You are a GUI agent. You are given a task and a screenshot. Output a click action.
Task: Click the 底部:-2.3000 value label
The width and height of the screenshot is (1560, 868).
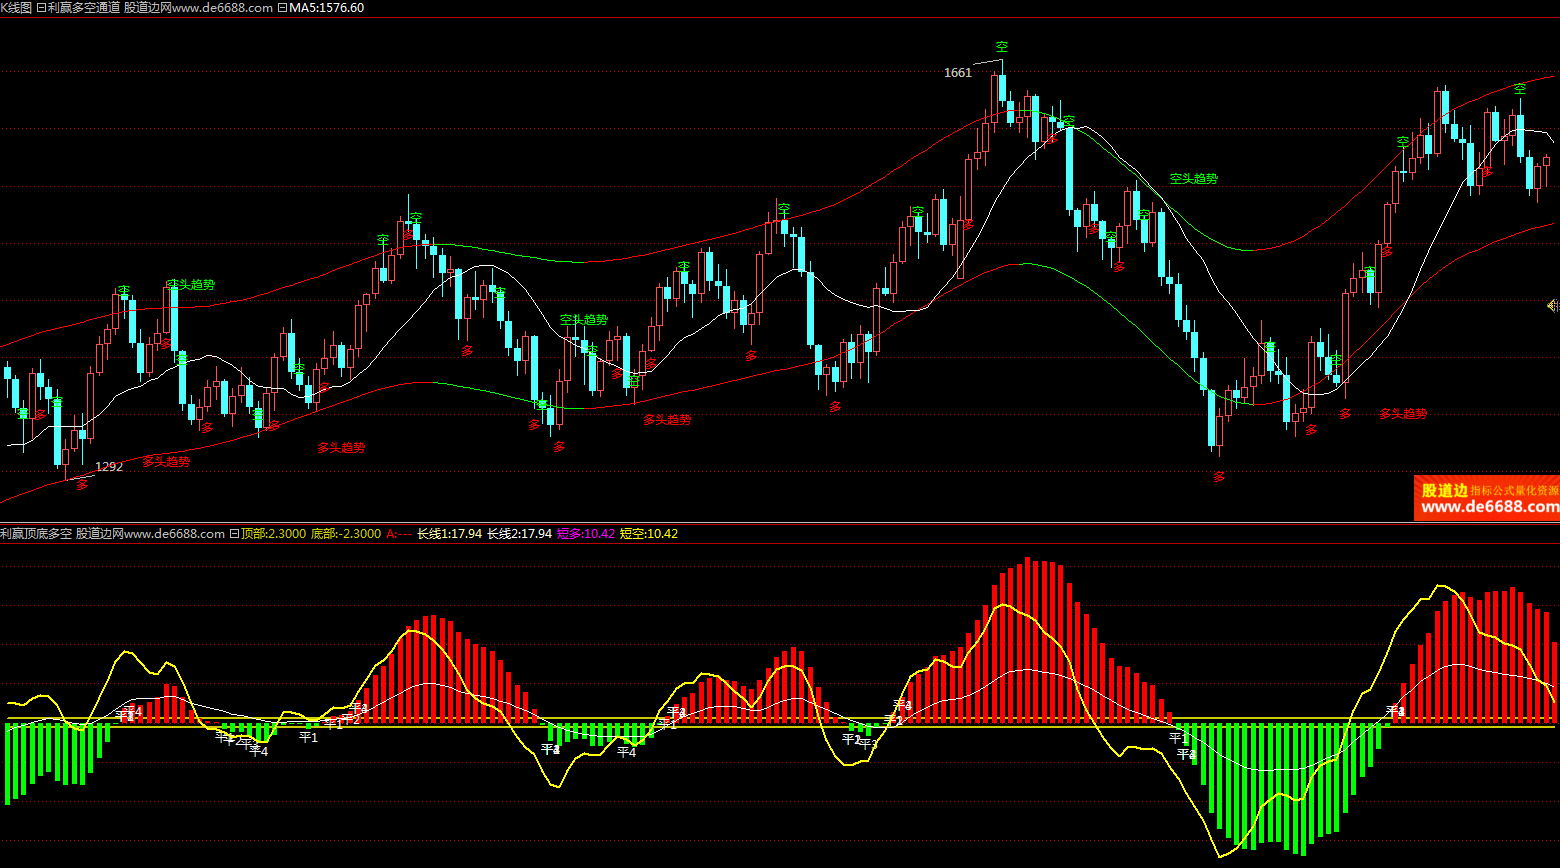coord(345,534)
